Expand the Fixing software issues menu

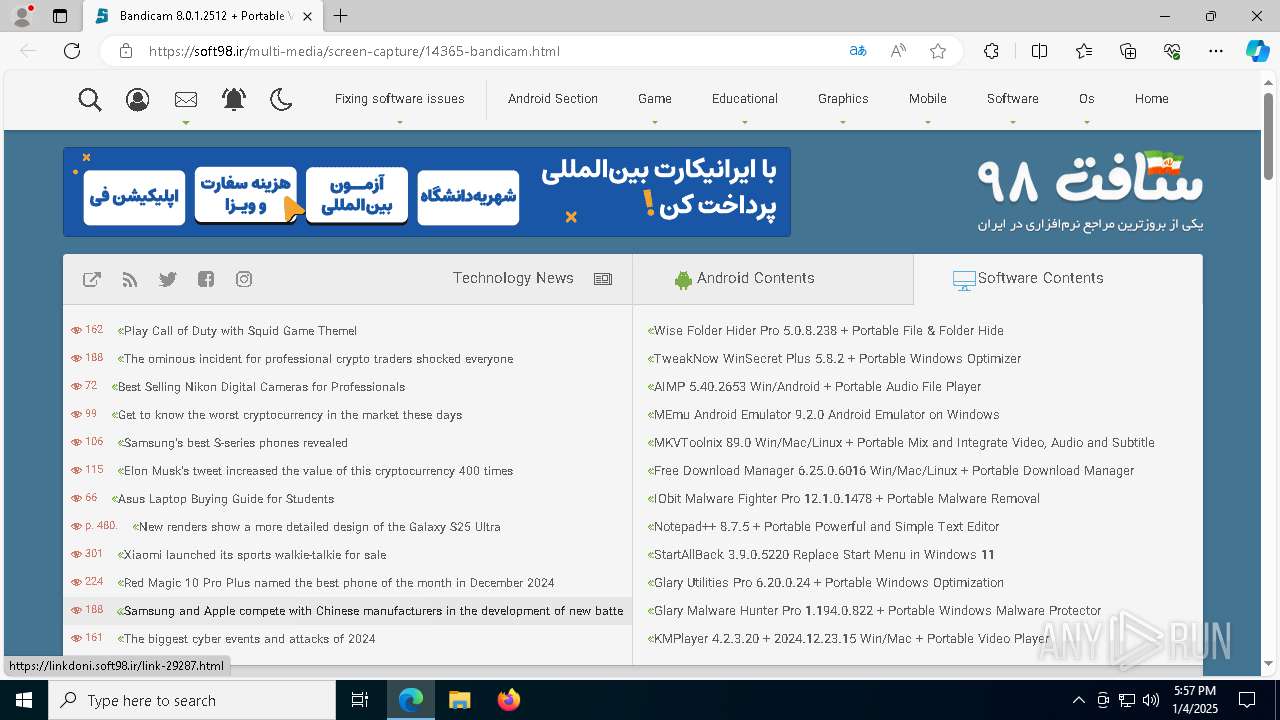399,99
